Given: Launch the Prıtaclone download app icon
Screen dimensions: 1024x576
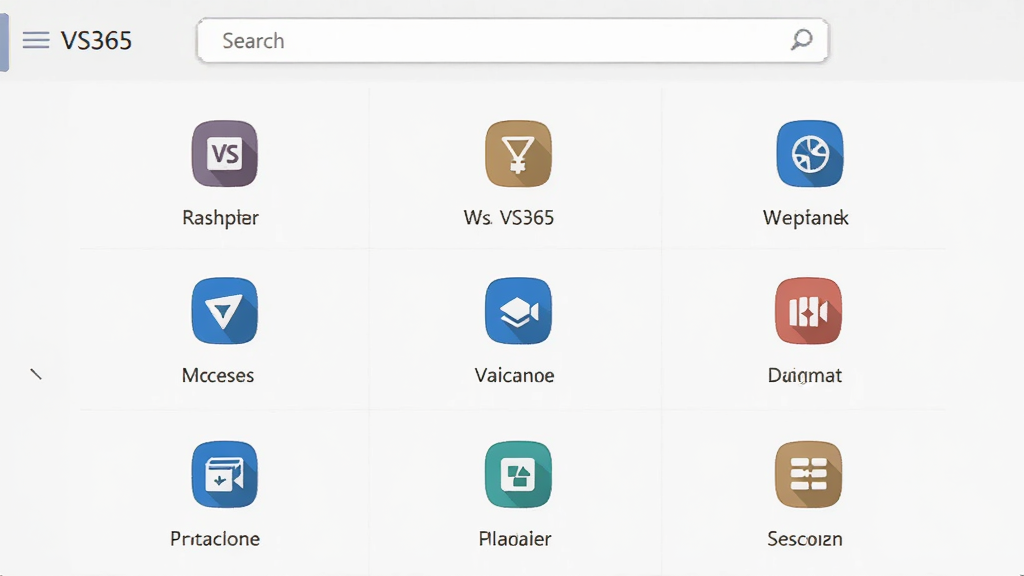Looking at the screenshot, I should pos(225,475).
